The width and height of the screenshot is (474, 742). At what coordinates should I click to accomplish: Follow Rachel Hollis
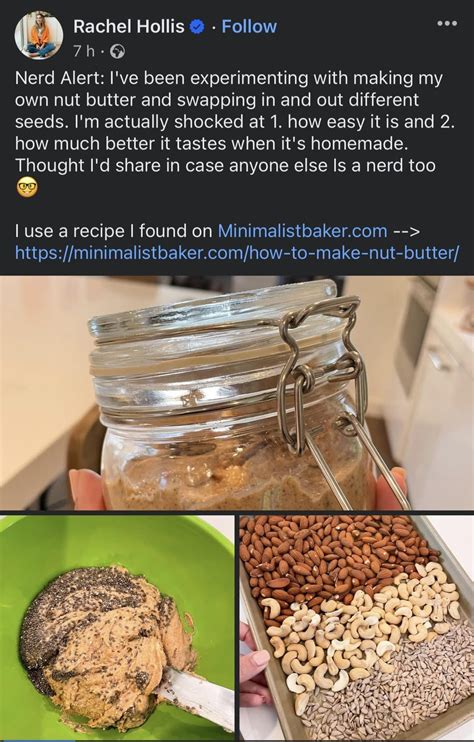(x=249, y=26)
